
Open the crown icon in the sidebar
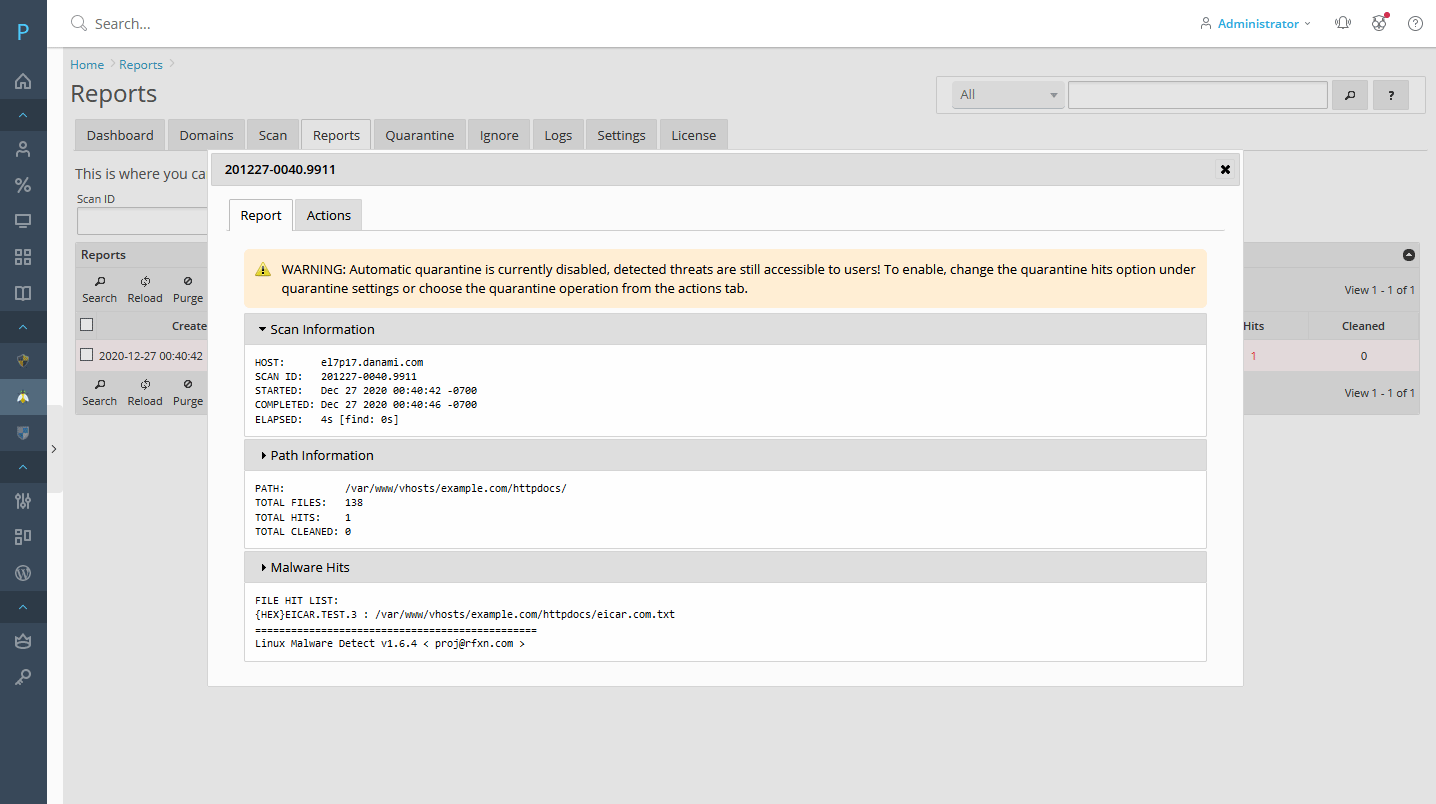click(x=23, y=641)
